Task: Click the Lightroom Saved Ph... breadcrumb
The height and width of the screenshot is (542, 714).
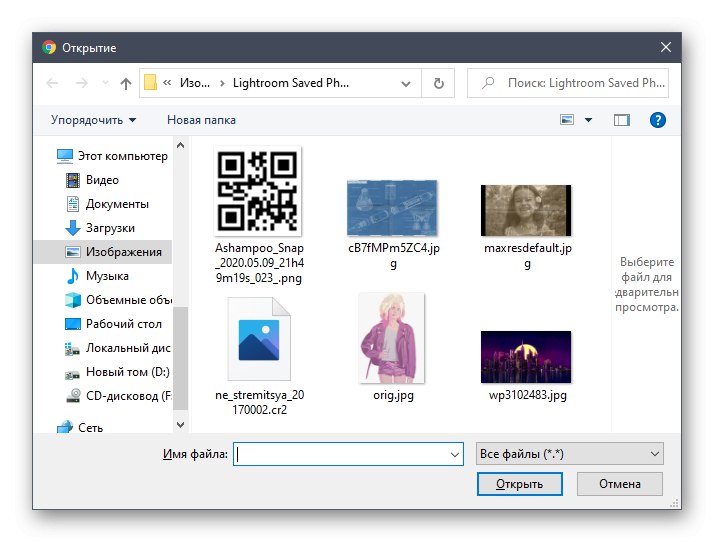Action: (291, 83)
